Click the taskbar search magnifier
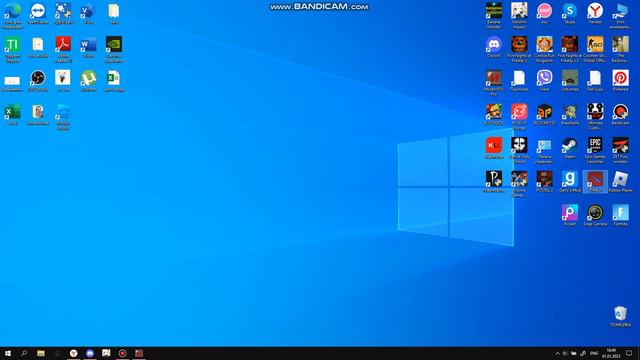This screenshot has width=640, height=360. 24,353
